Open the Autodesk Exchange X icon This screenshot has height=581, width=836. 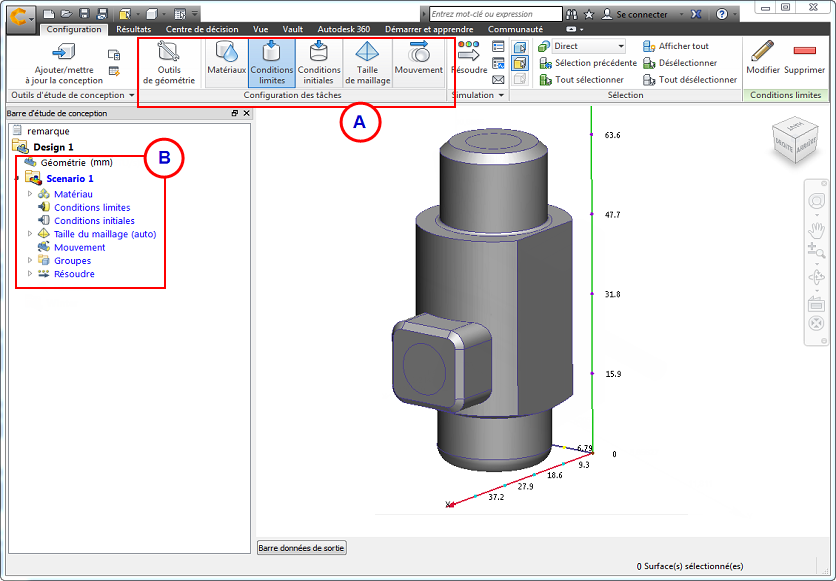(x=696, y=14)
